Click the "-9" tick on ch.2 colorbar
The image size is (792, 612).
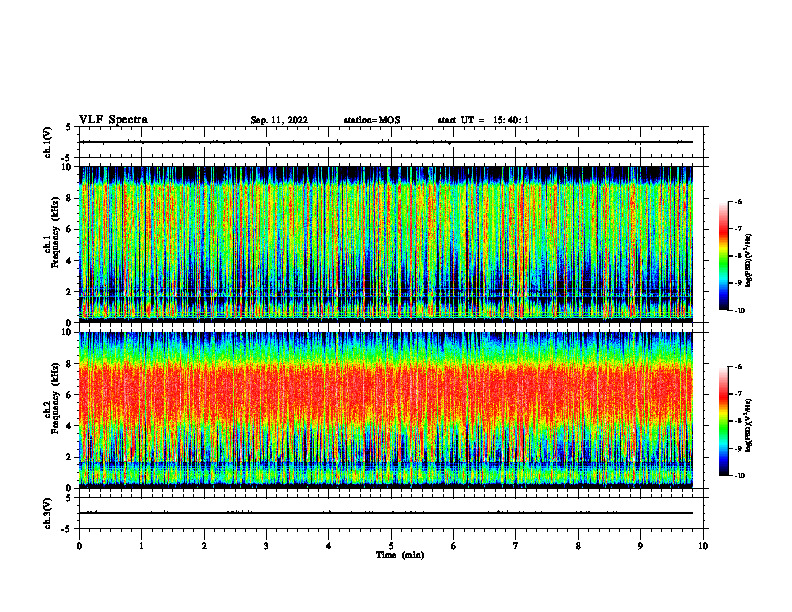pos(738,448)
